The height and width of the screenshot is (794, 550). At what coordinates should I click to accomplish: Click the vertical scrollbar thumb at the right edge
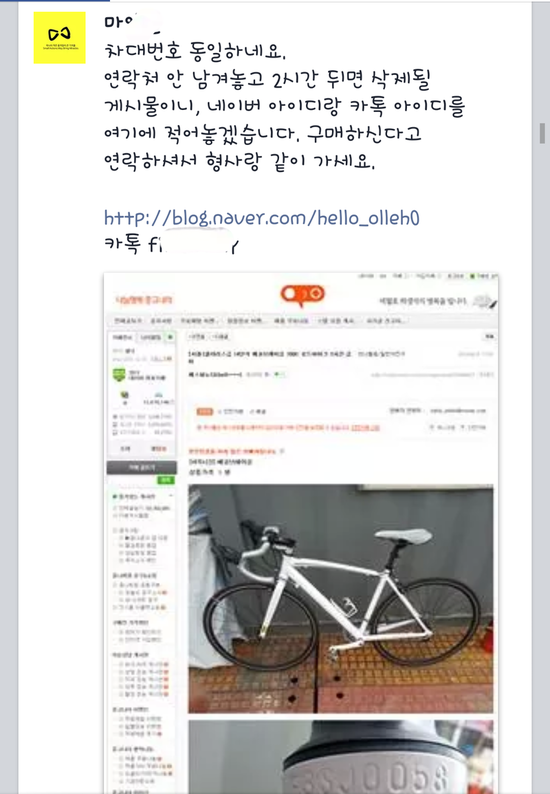(x=542, y=133)
